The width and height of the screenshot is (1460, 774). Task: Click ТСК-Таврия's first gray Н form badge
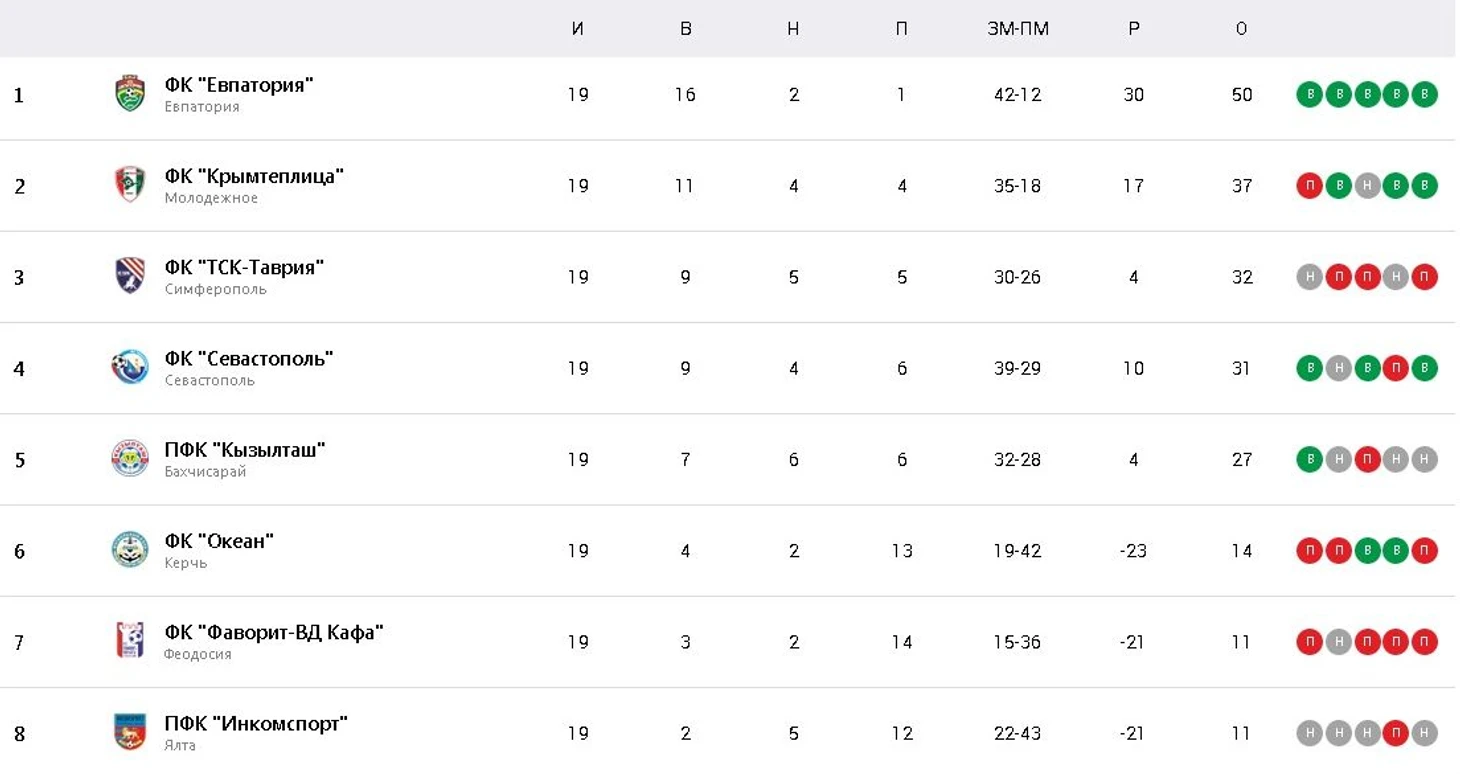[1309, 277]
